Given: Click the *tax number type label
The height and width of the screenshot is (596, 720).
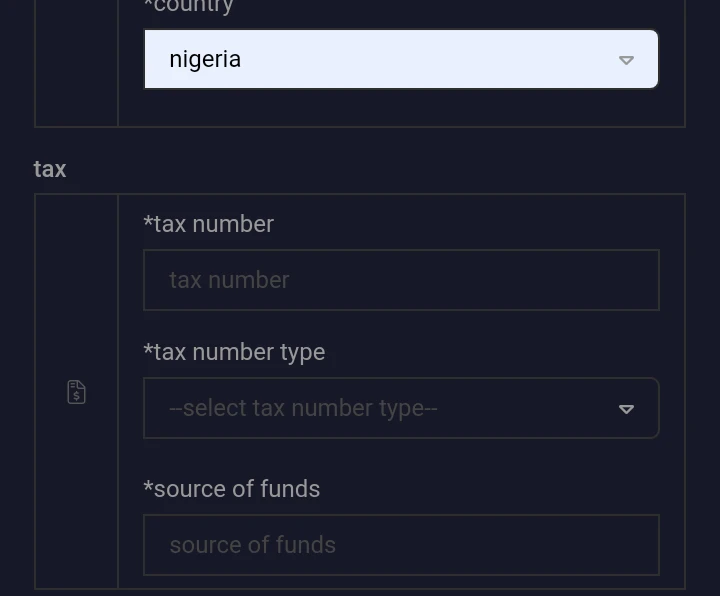Looking at the screenshot, I should 234,353.
